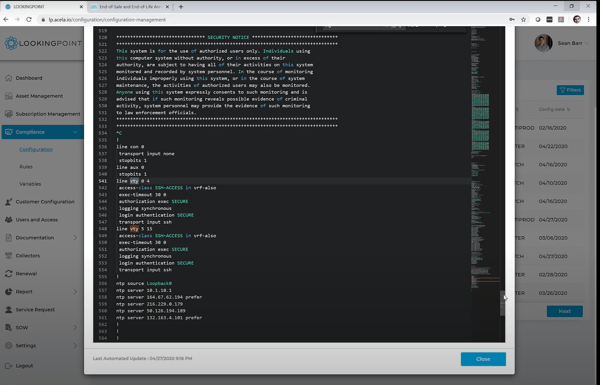This screenshot has width=600, height=385.
Task: Select the 04/22/2020 config date cell
Action: click(x=553, y=146)
